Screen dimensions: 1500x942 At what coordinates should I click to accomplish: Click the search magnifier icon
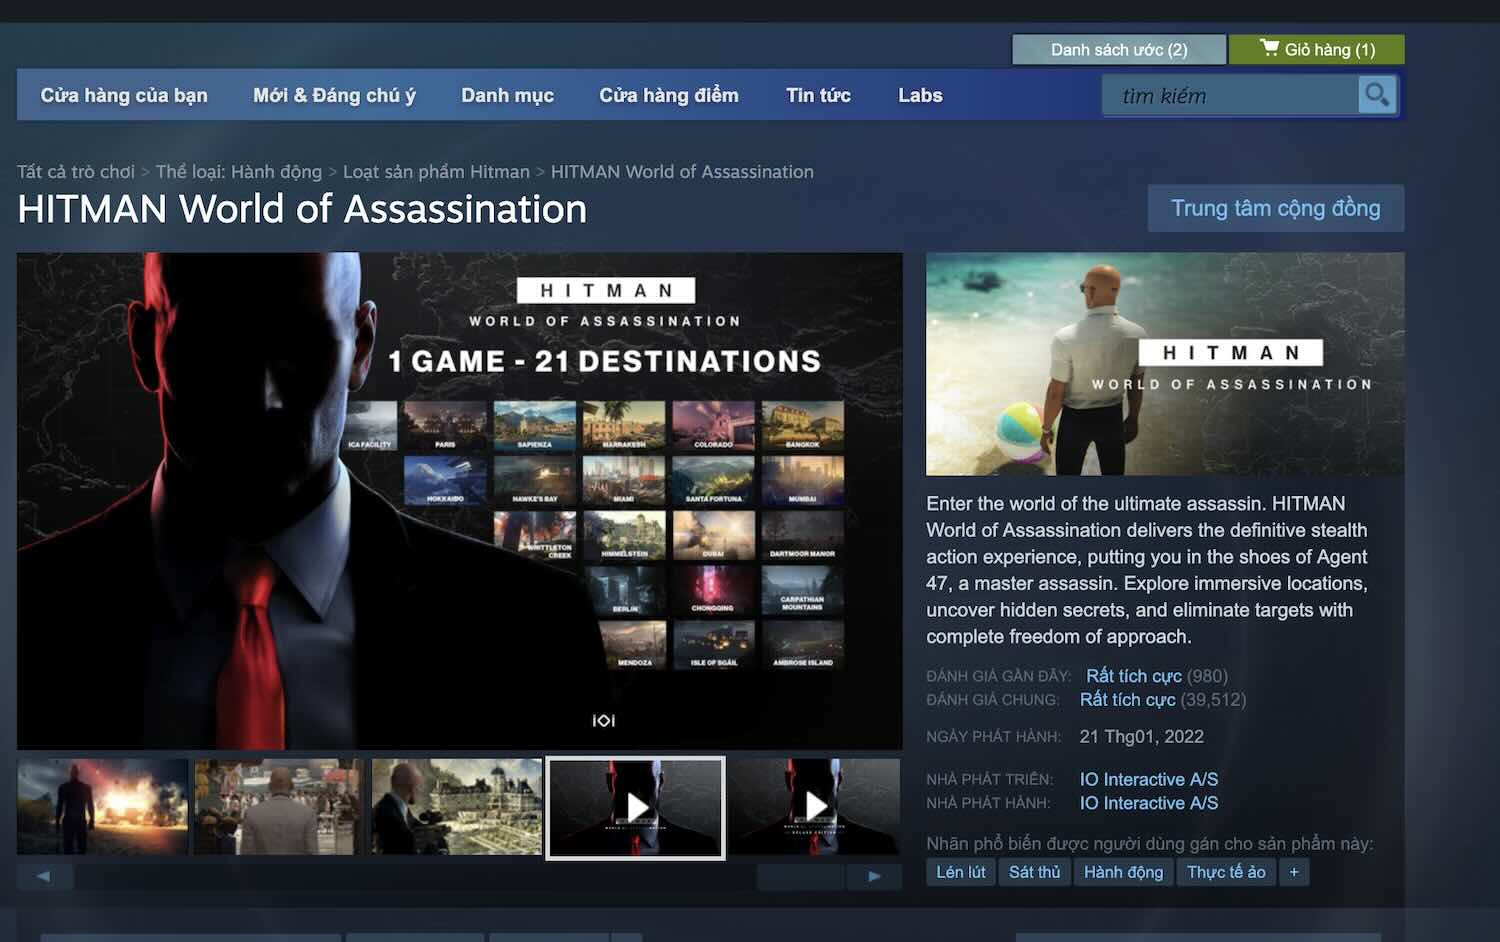click(x=1377, y=95)
